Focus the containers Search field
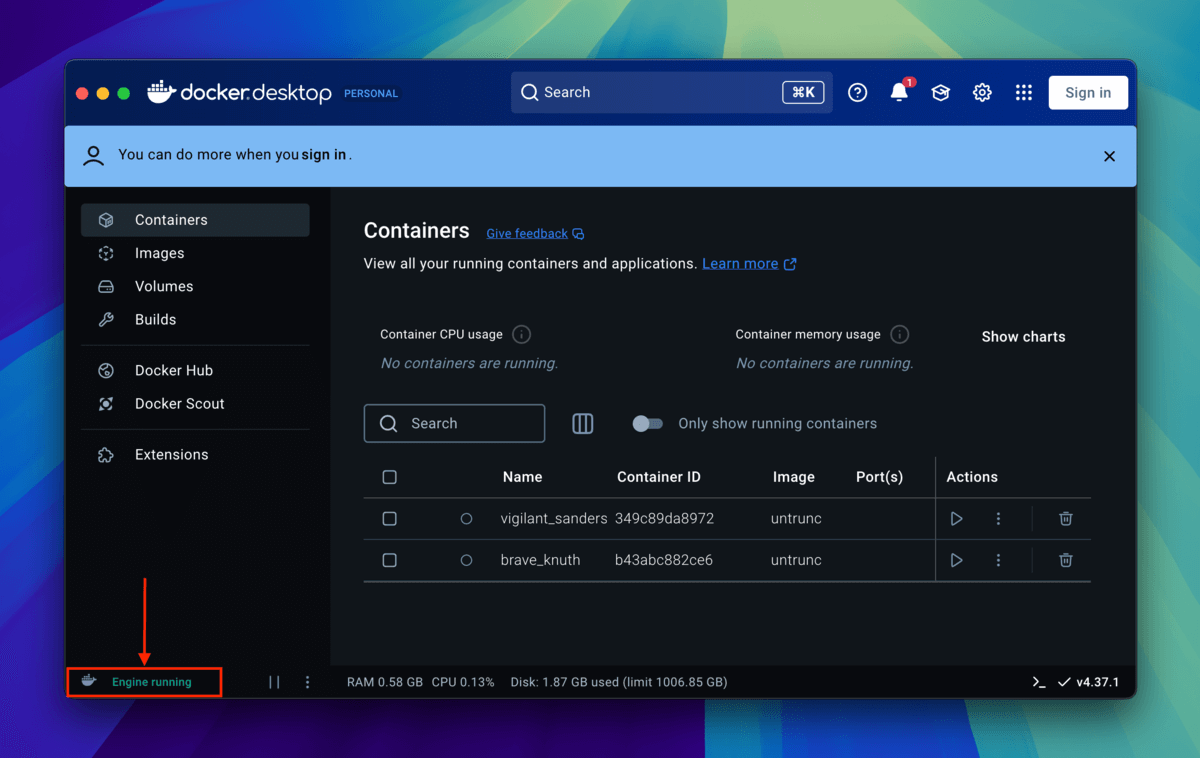This screenshot has width=1200, height=758. [x=454, y=423]
